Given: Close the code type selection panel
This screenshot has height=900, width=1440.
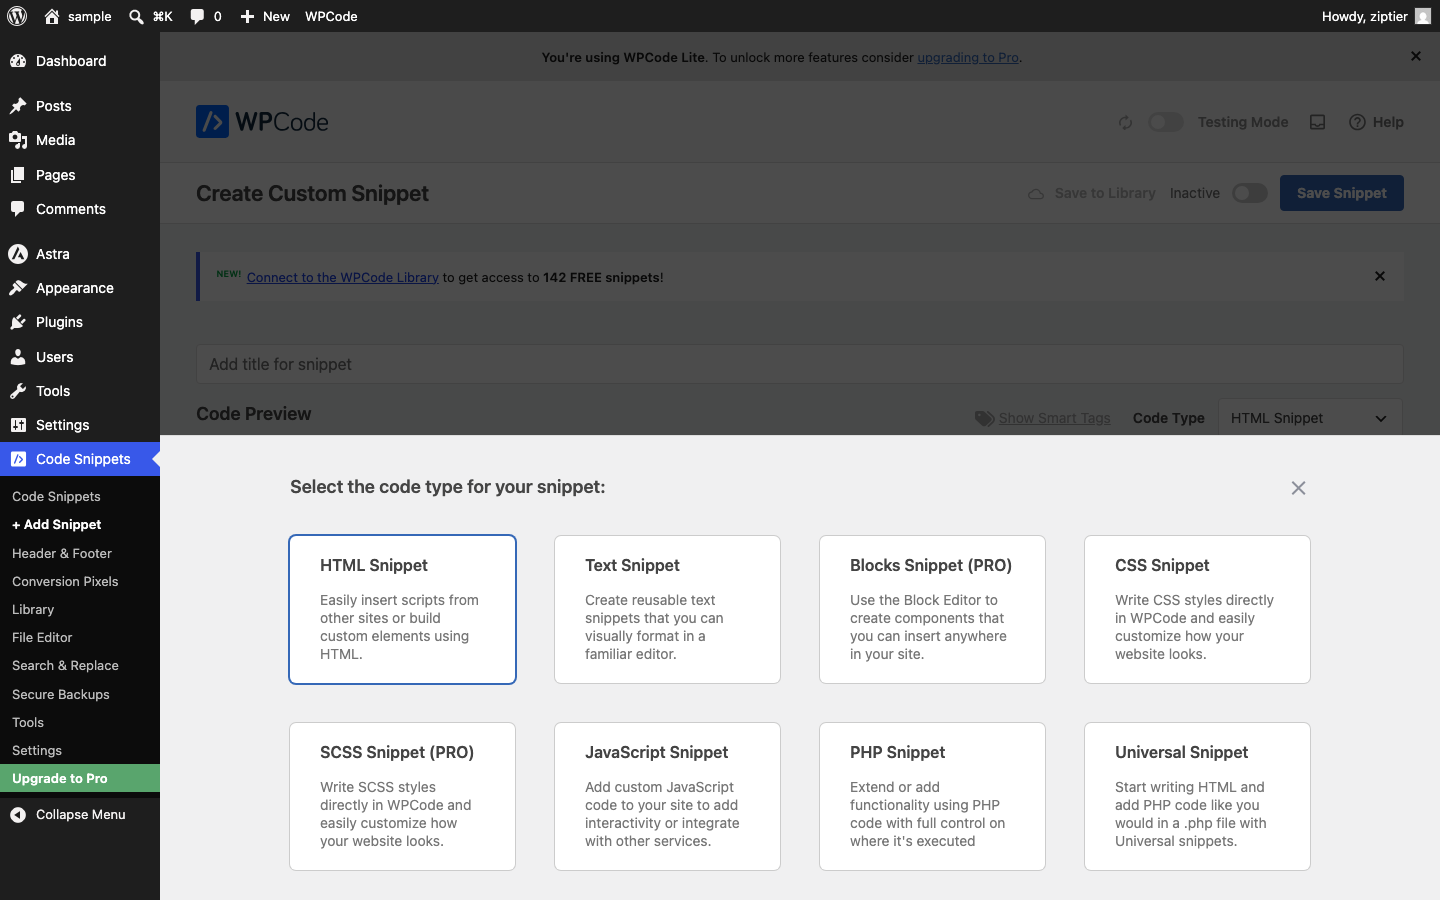Looking at the screenshot, I should pyautogui.click(x=1298, y=488).
